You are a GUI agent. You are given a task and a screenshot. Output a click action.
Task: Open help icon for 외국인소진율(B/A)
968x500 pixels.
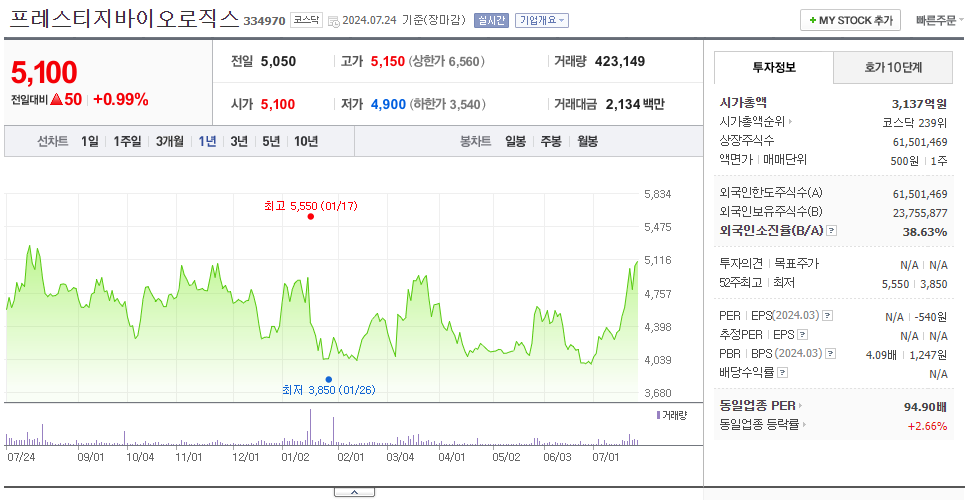832,231
